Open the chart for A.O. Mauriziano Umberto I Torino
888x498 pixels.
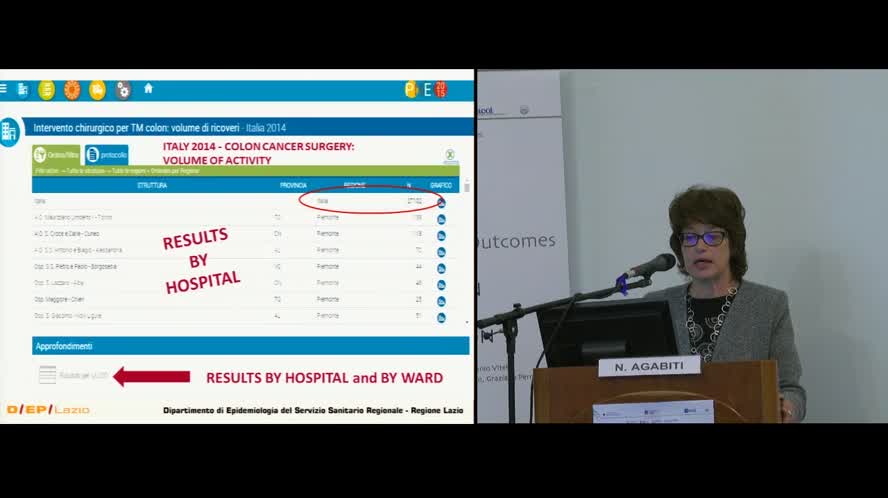pyautogui.click(x=441, y=219)
